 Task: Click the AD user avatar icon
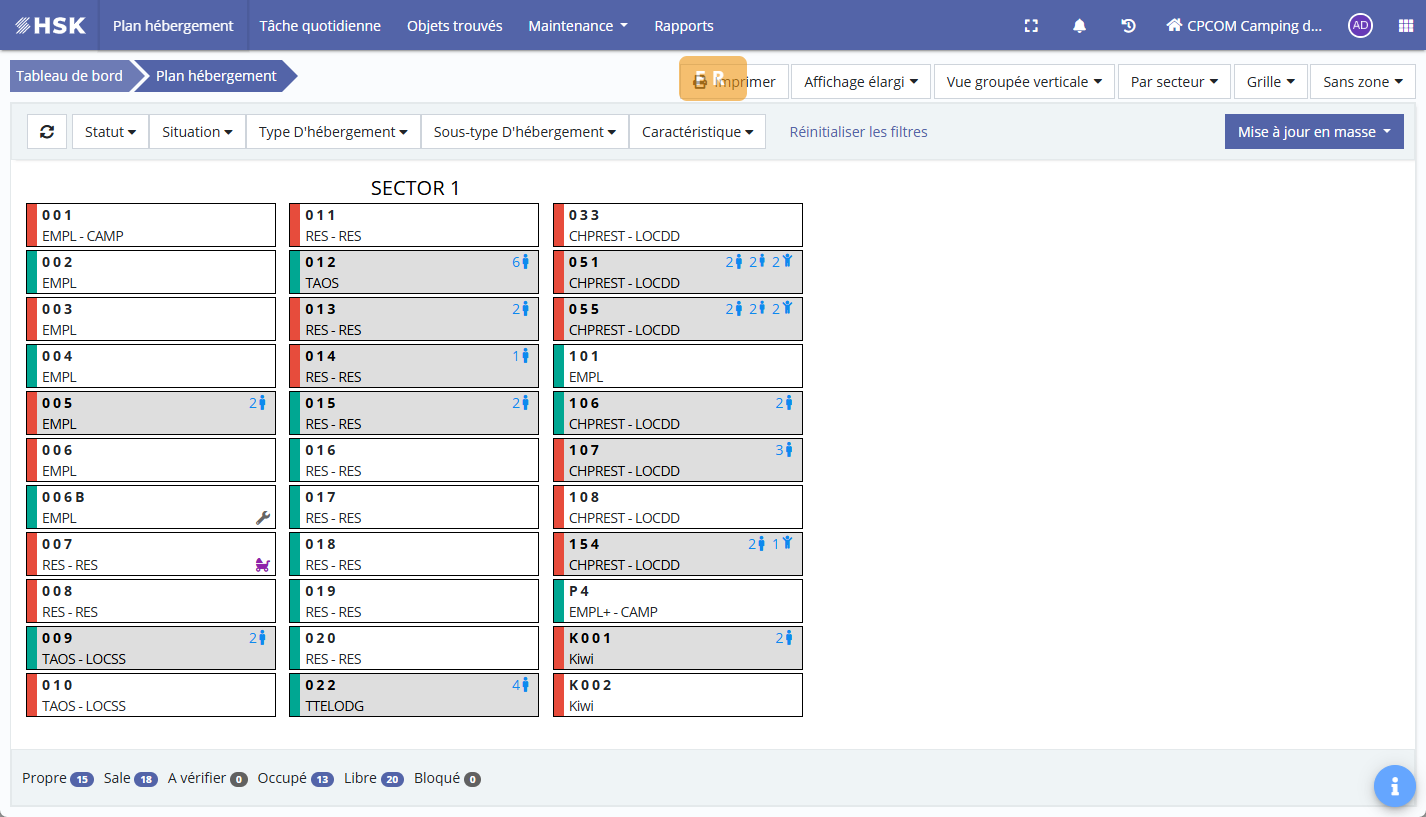1359,26
